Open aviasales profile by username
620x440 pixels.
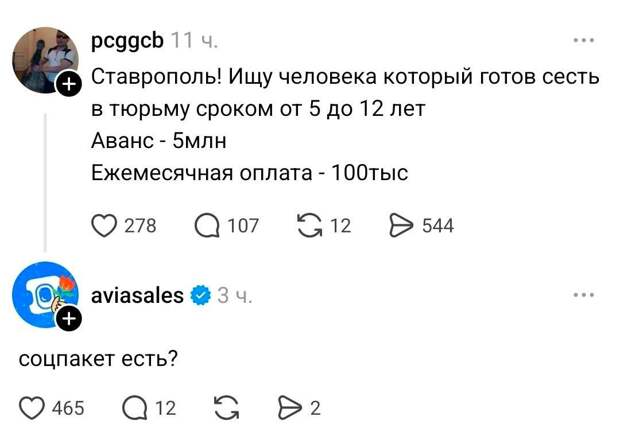tap(137, 295)
